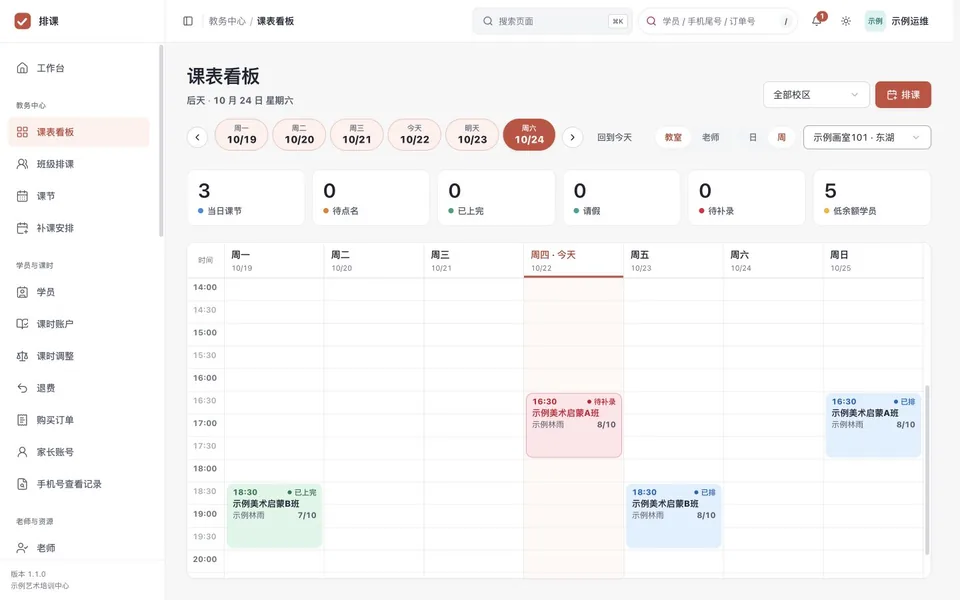Select the 周一 10/19 date pill

(x=241, y=135)
